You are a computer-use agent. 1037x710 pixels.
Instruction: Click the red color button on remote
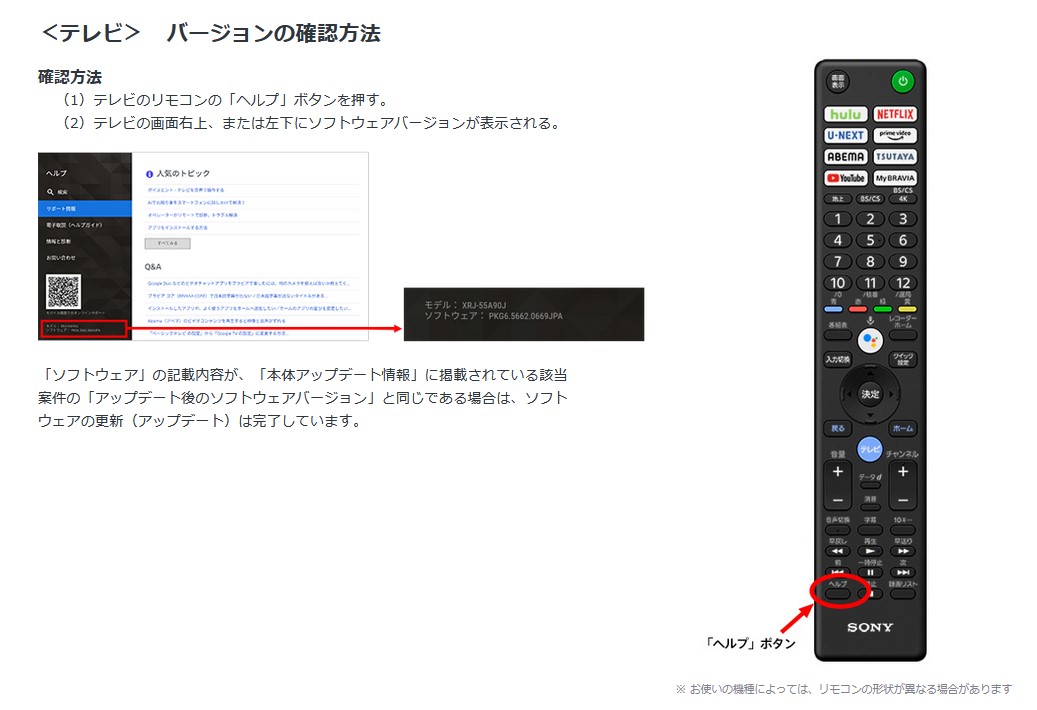tap(858, 309)
